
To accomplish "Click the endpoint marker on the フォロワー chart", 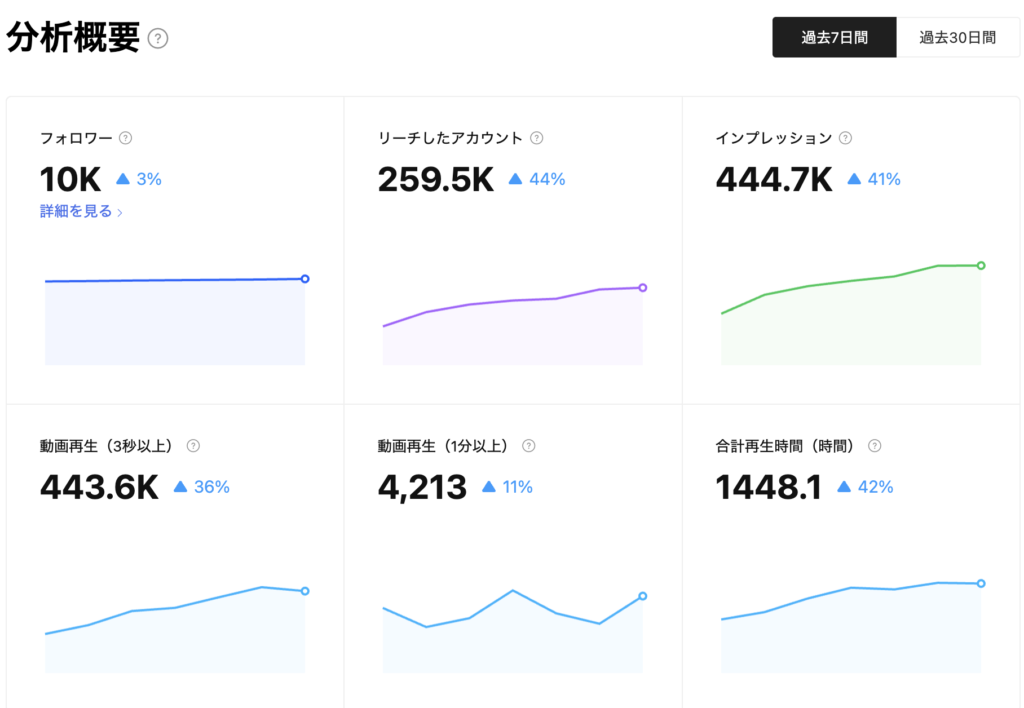I will coord(305,279).
